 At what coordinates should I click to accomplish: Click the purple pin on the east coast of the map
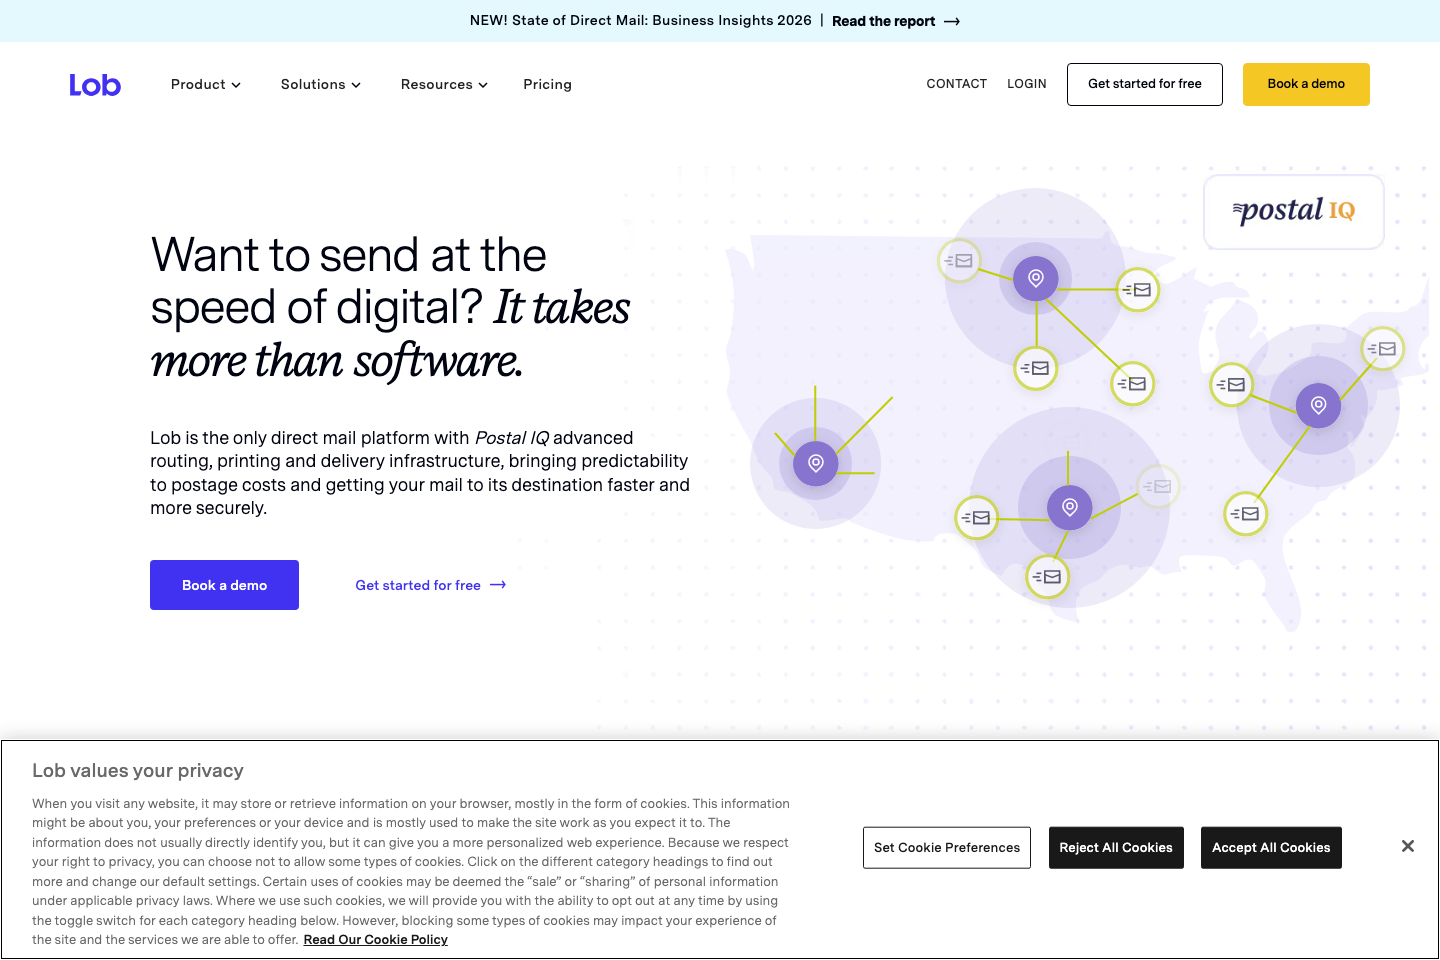1317,405
